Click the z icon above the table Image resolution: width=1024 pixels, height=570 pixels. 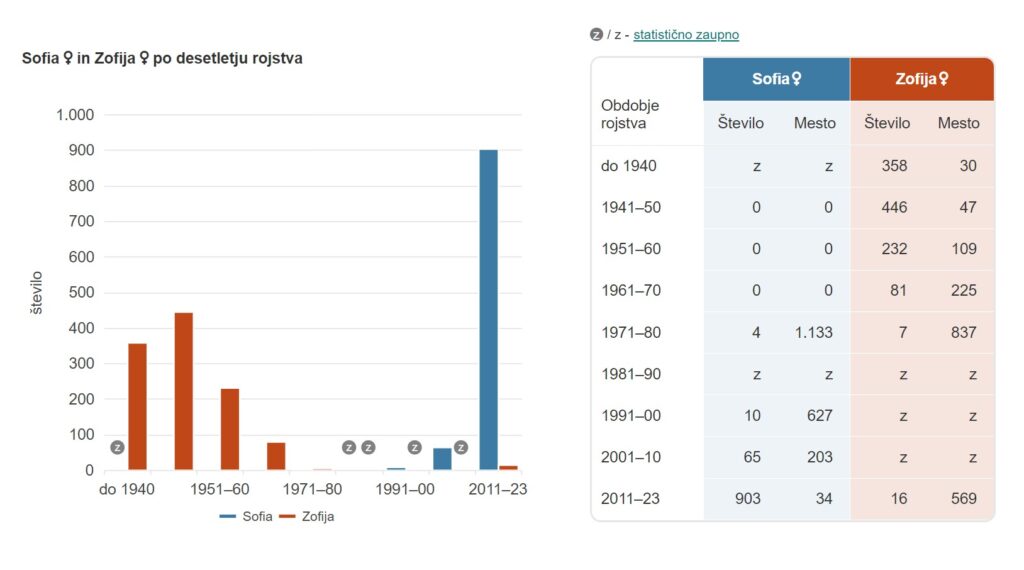(x=597, y=35)
